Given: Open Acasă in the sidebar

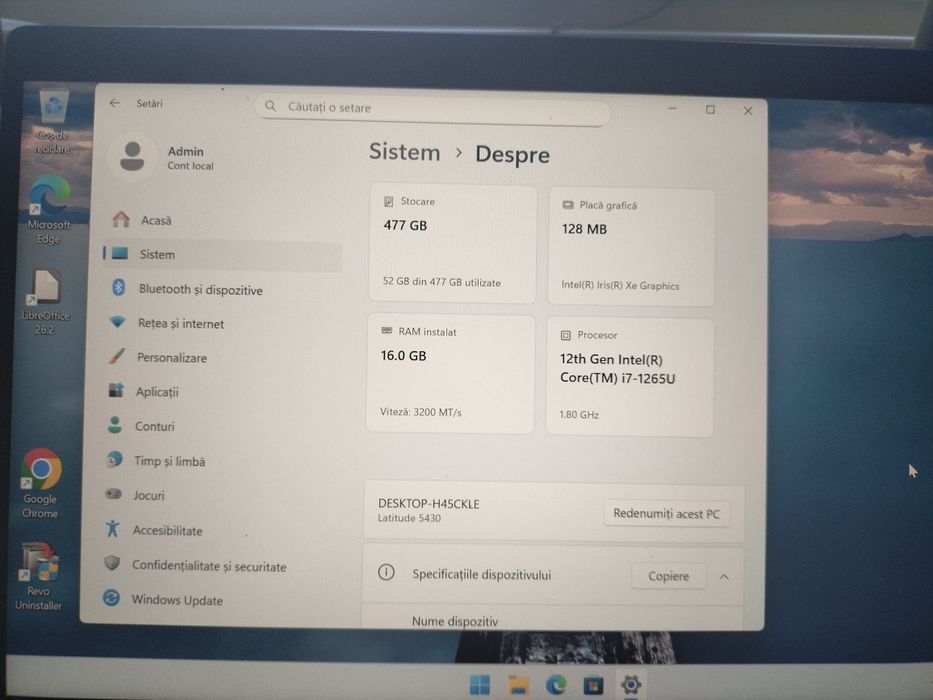Looking at the screenshot, I should pyautogui.click(x=156, y=221).
